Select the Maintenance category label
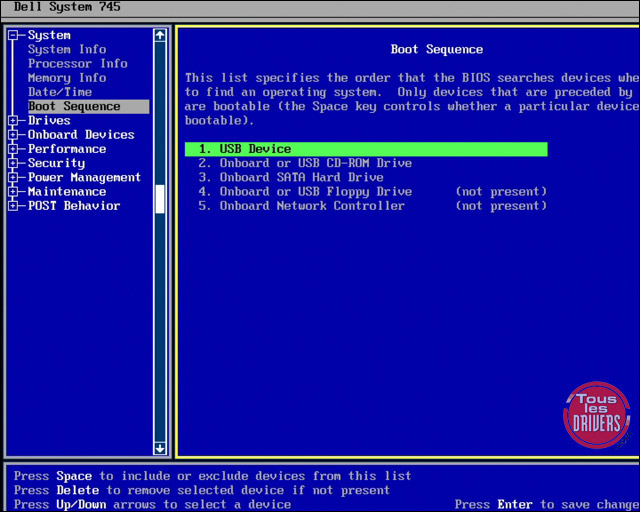Image resolution: width=640 pixels, height=512 pixels. tap(67, 191)
